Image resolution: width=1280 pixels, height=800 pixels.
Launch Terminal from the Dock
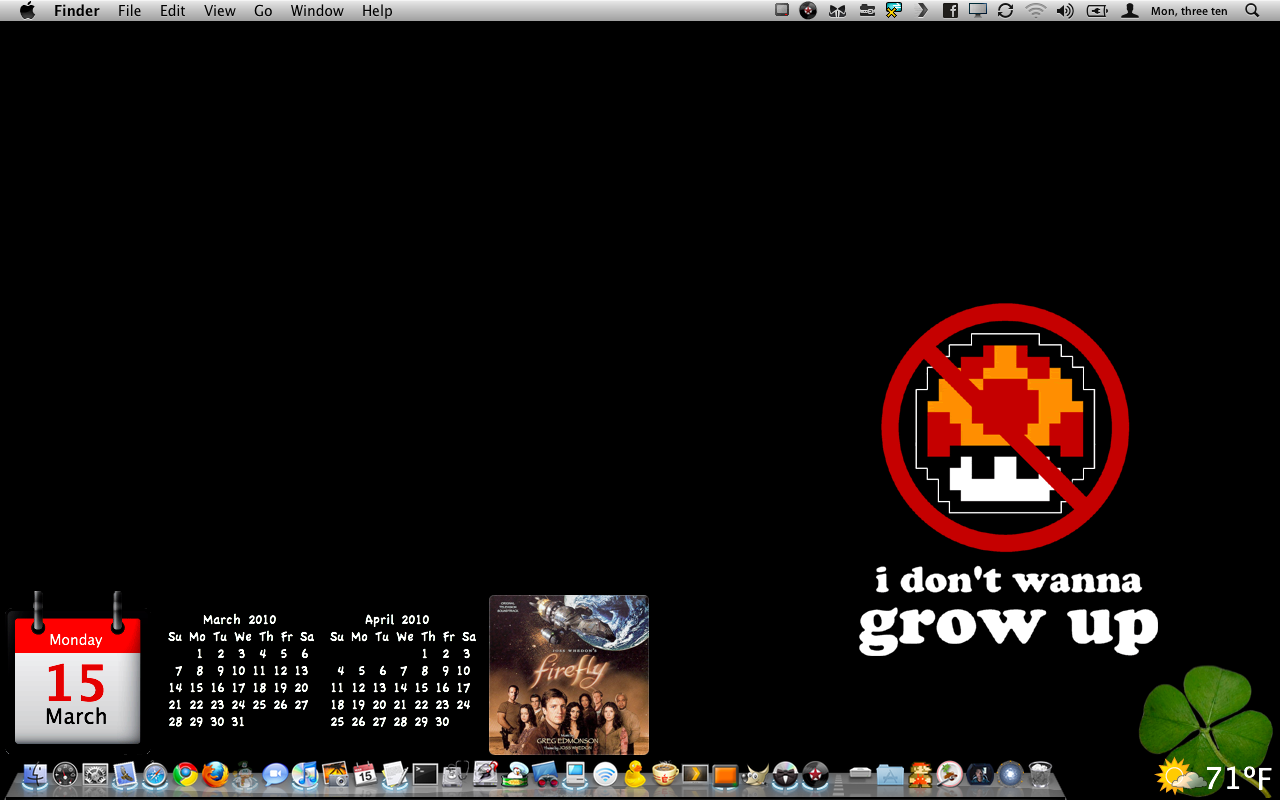[x=425, y=774]
